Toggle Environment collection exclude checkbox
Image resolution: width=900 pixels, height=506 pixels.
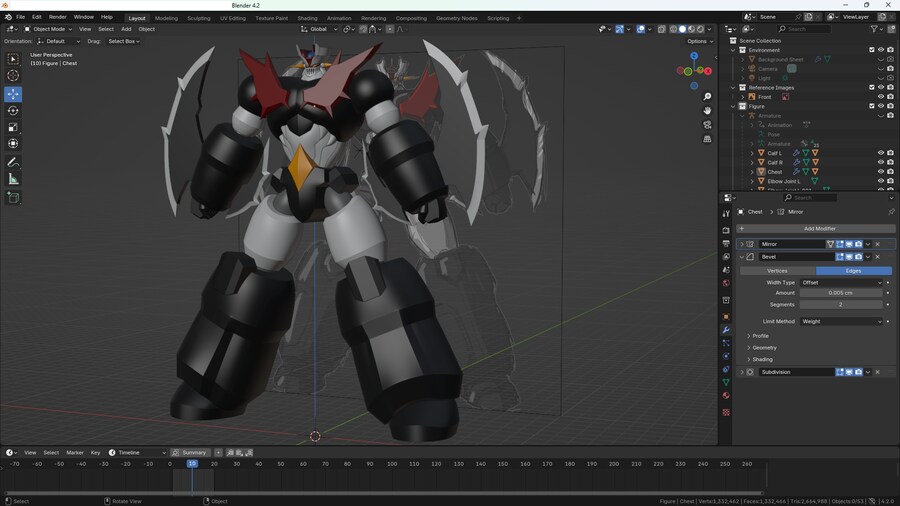[x=872, y=50]
